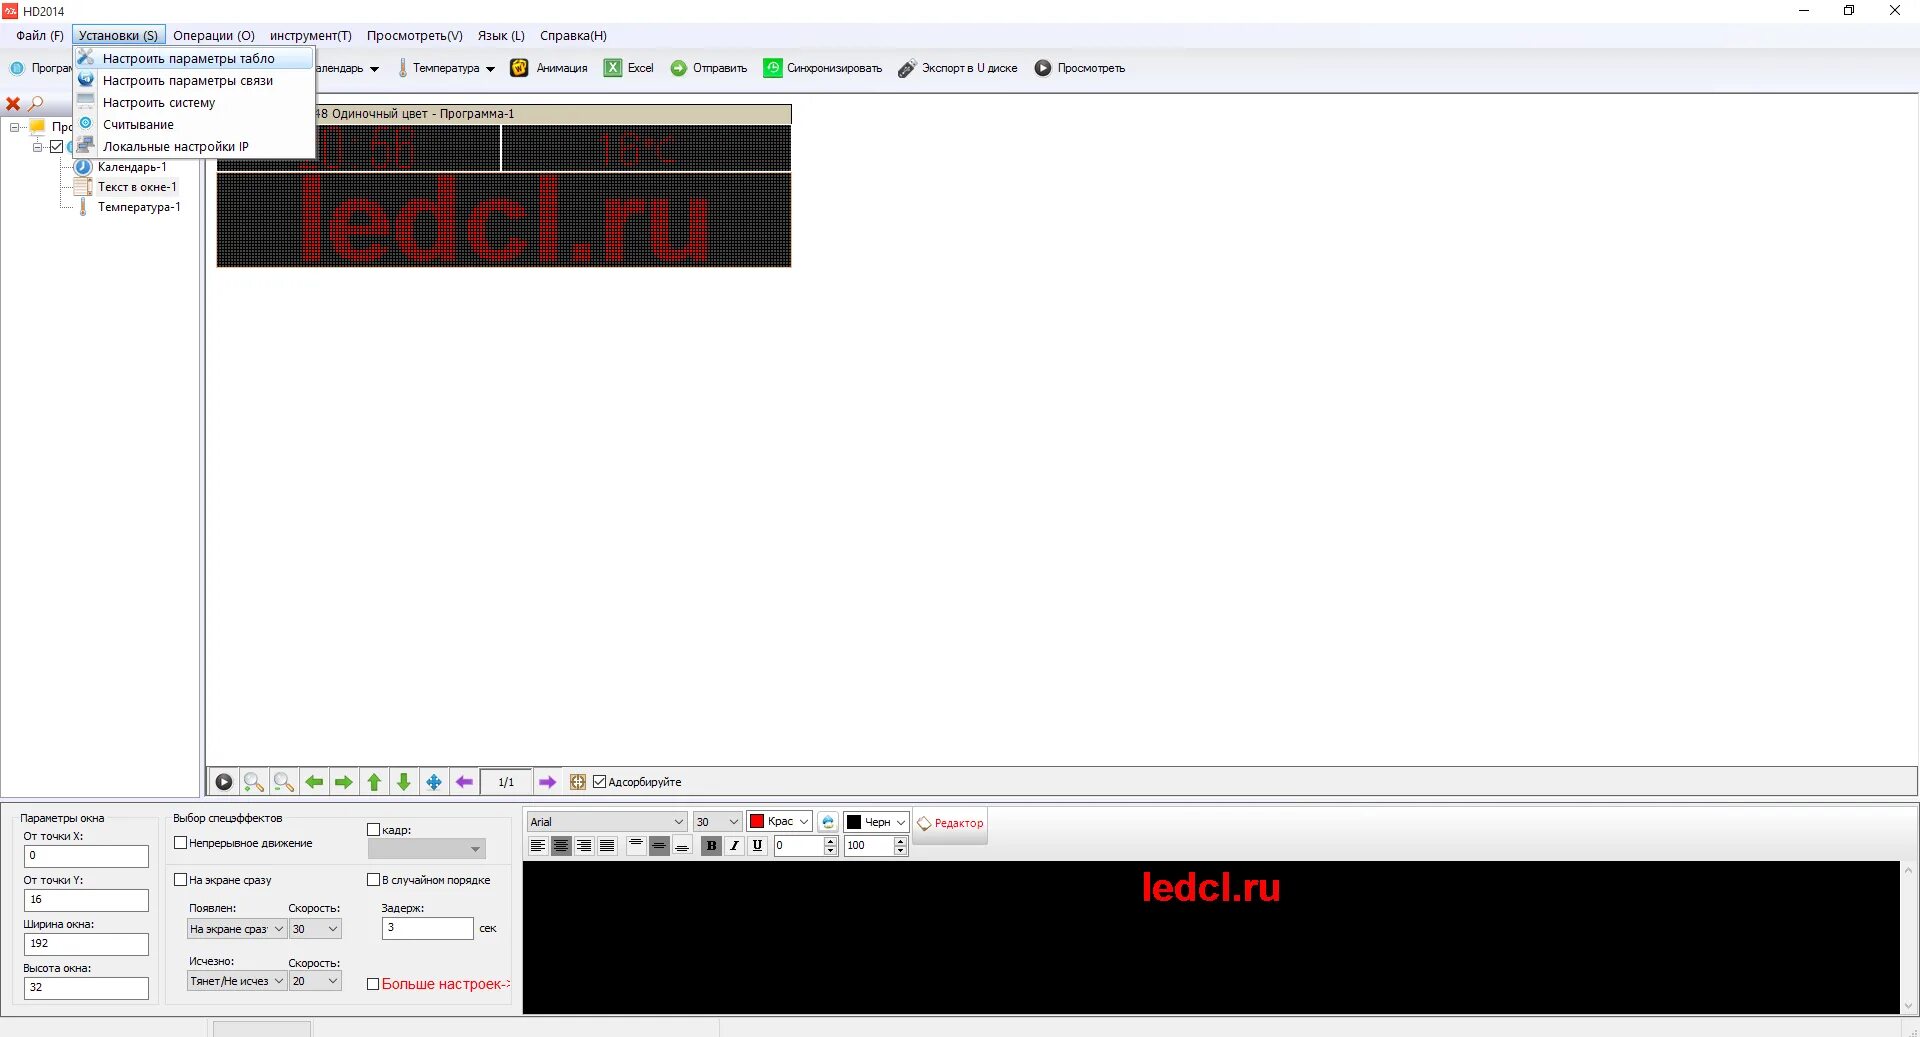
Task: Click the Редактор button
Action: (x=950, y=824)
